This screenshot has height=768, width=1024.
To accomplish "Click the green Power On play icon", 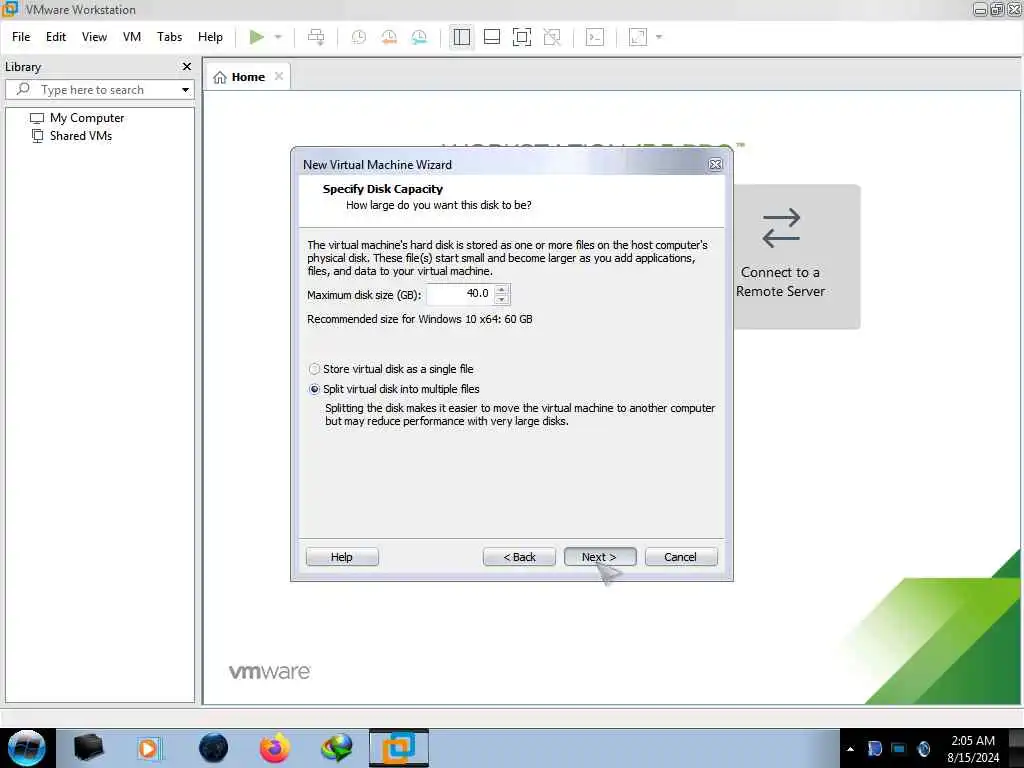I will 257,37.
